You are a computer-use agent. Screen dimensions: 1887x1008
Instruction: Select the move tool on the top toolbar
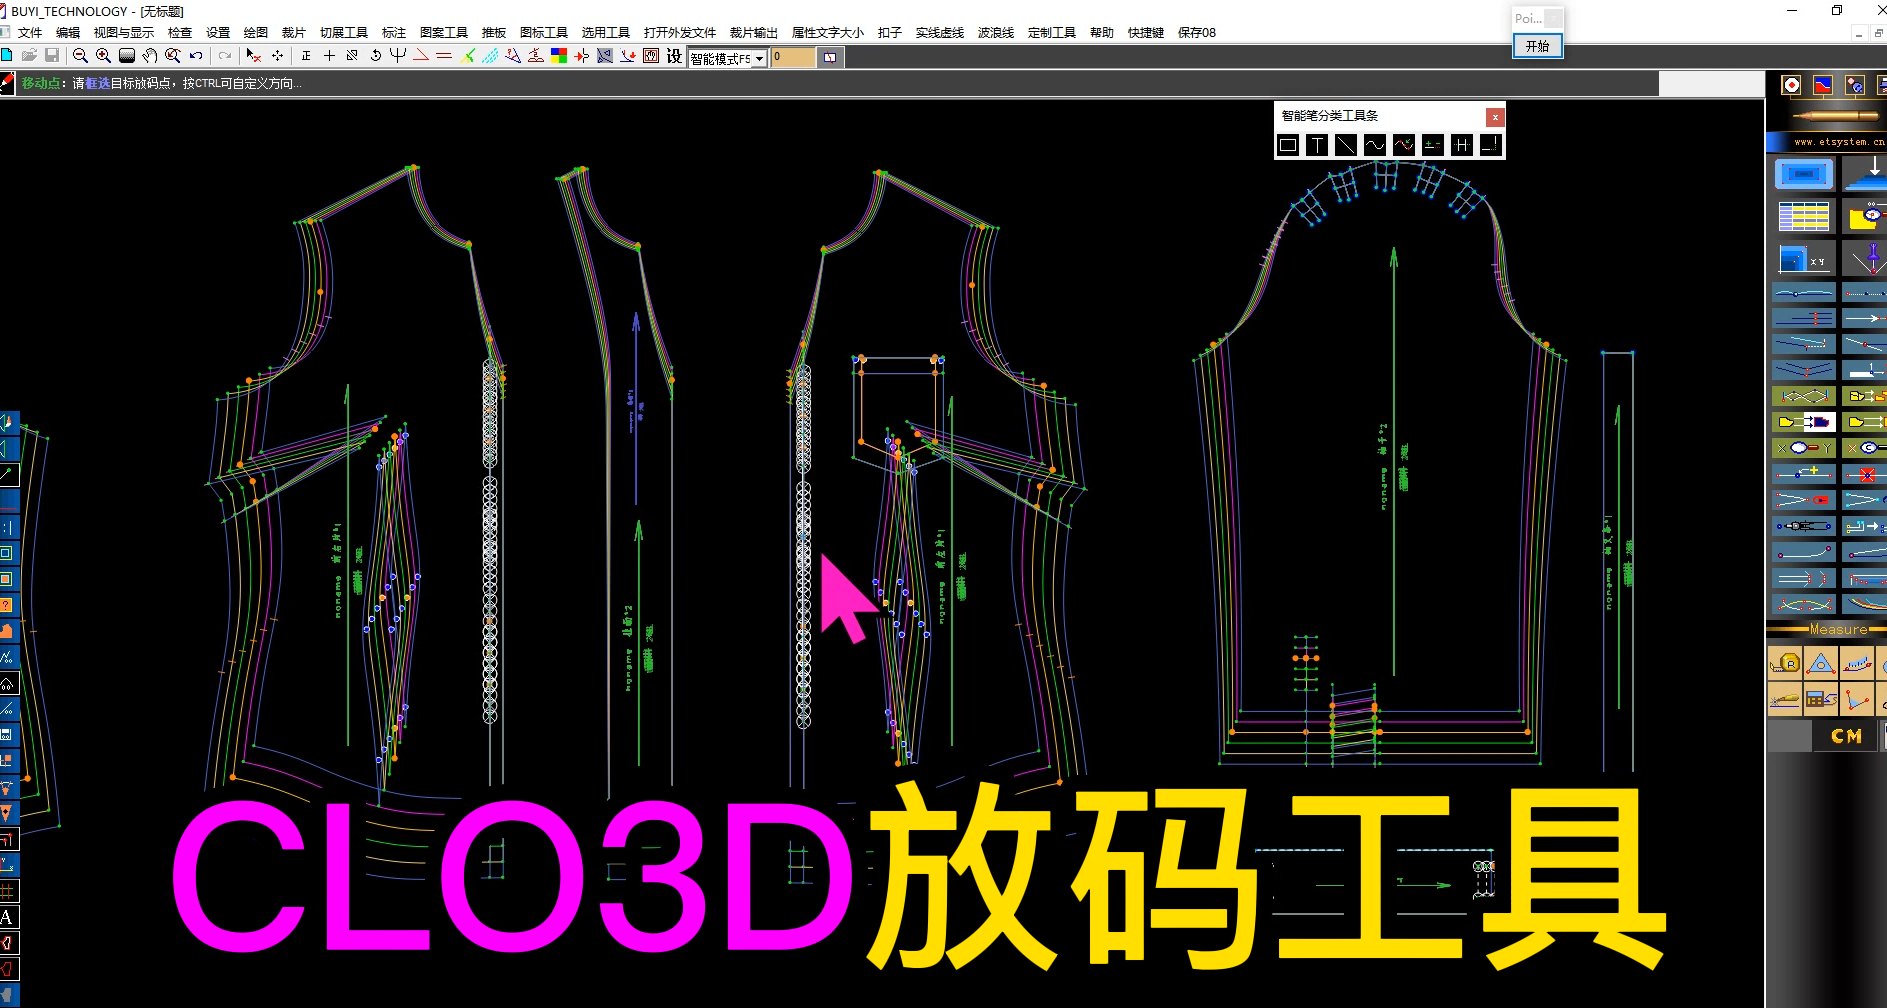(277, 57)
